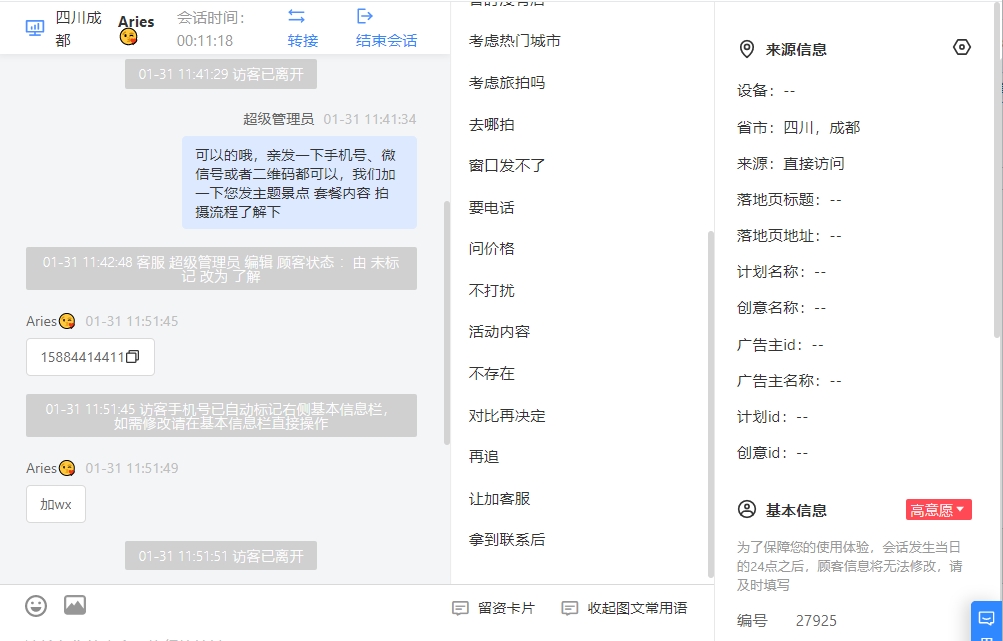
Task: Open the hexagon settings icon in 来源信息
Action: [x=961, y=47]
